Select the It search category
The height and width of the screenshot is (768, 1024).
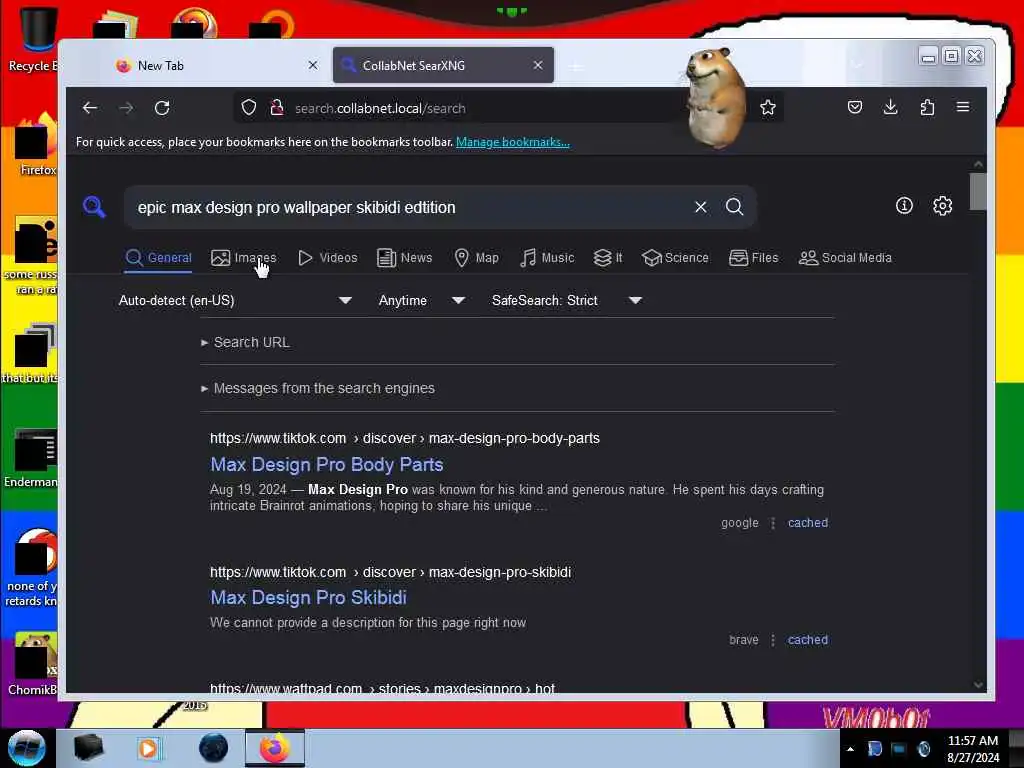tap(608, 258)
